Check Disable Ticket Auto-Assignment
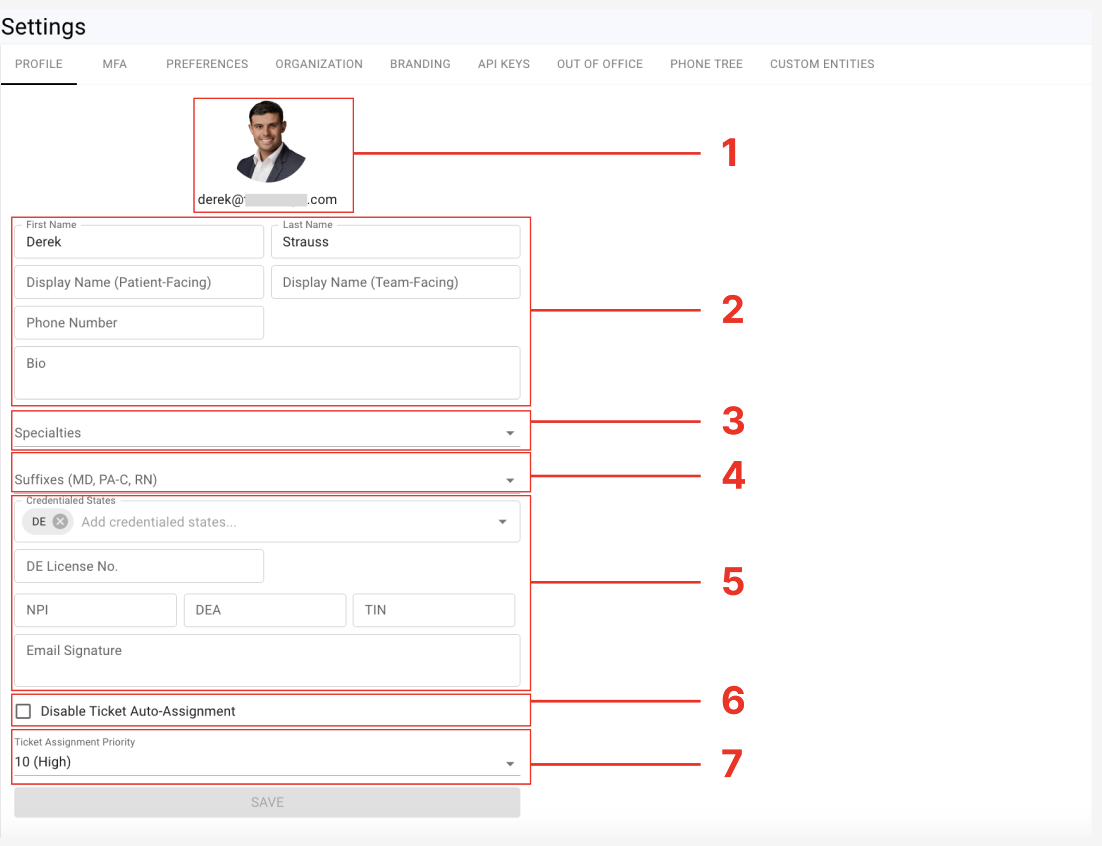Viewport: 1102px width, 846px height. tap(23, 711)
